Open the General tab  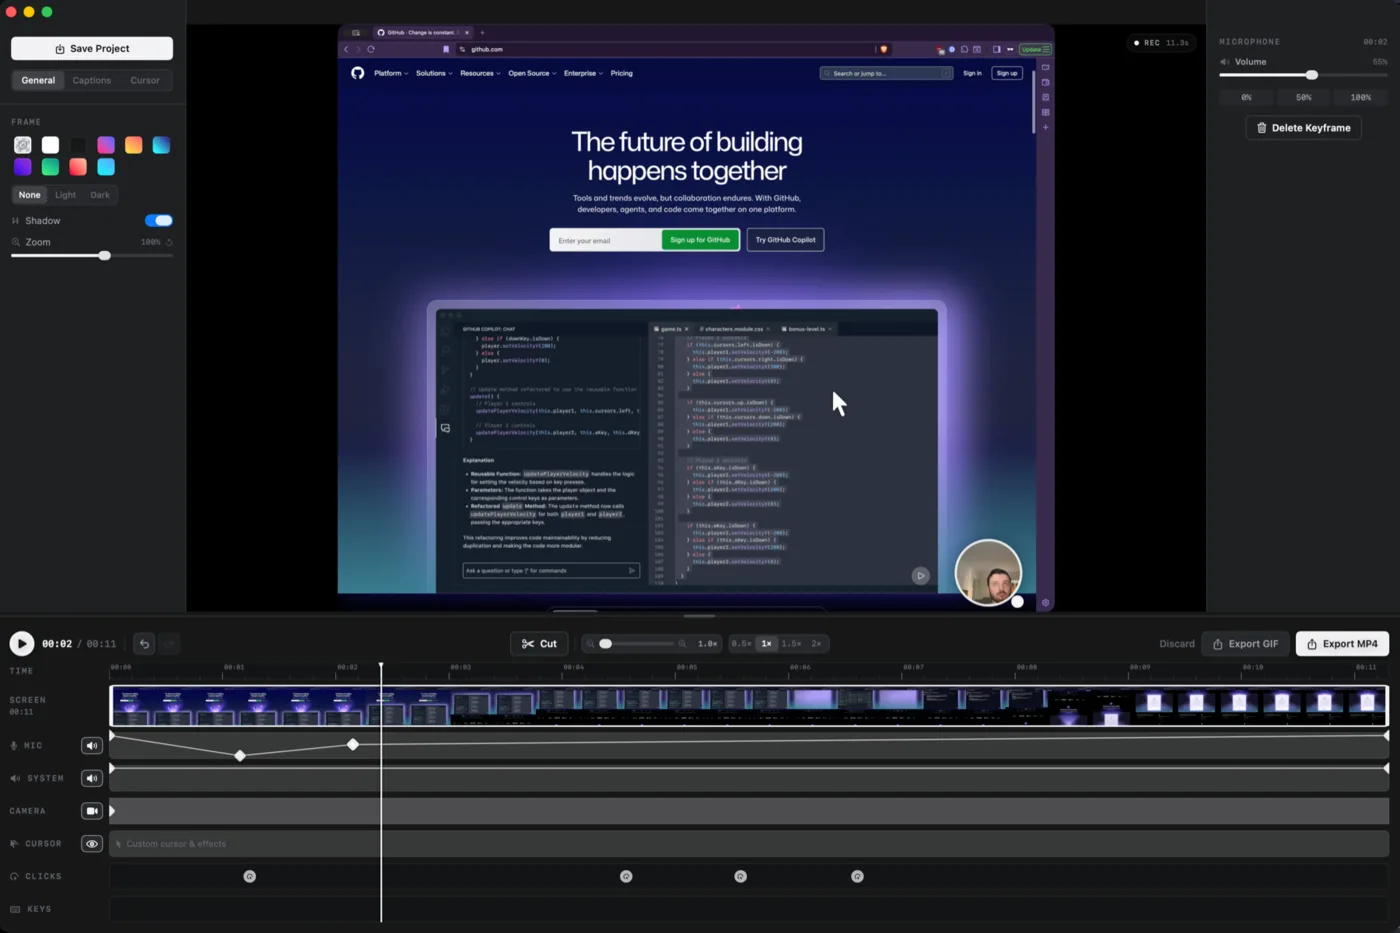pyautogui.click(x=38, y=80)
